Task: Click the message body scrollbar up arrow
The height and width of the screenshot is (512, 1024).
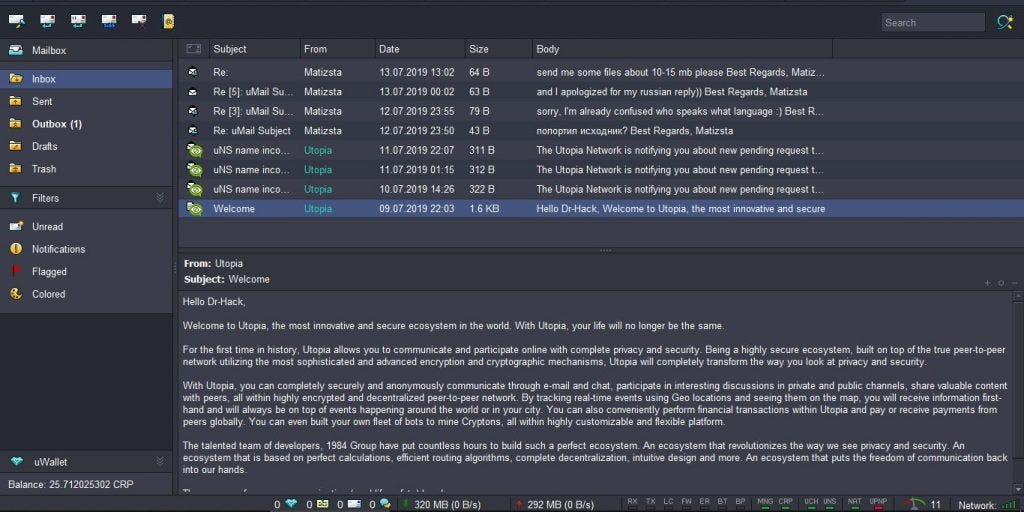Action: (1018, 296)
